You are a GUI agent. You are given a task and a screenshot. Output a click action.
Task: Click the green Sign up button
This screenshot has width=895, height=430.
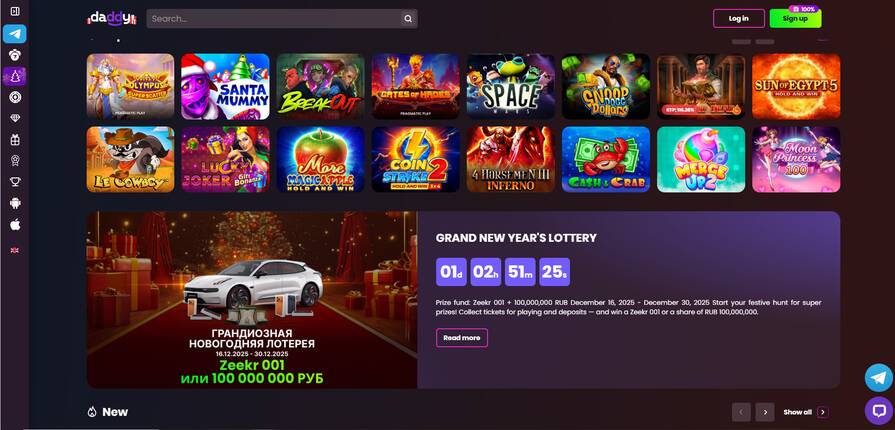pyautogui.click(x=795, y=18)
